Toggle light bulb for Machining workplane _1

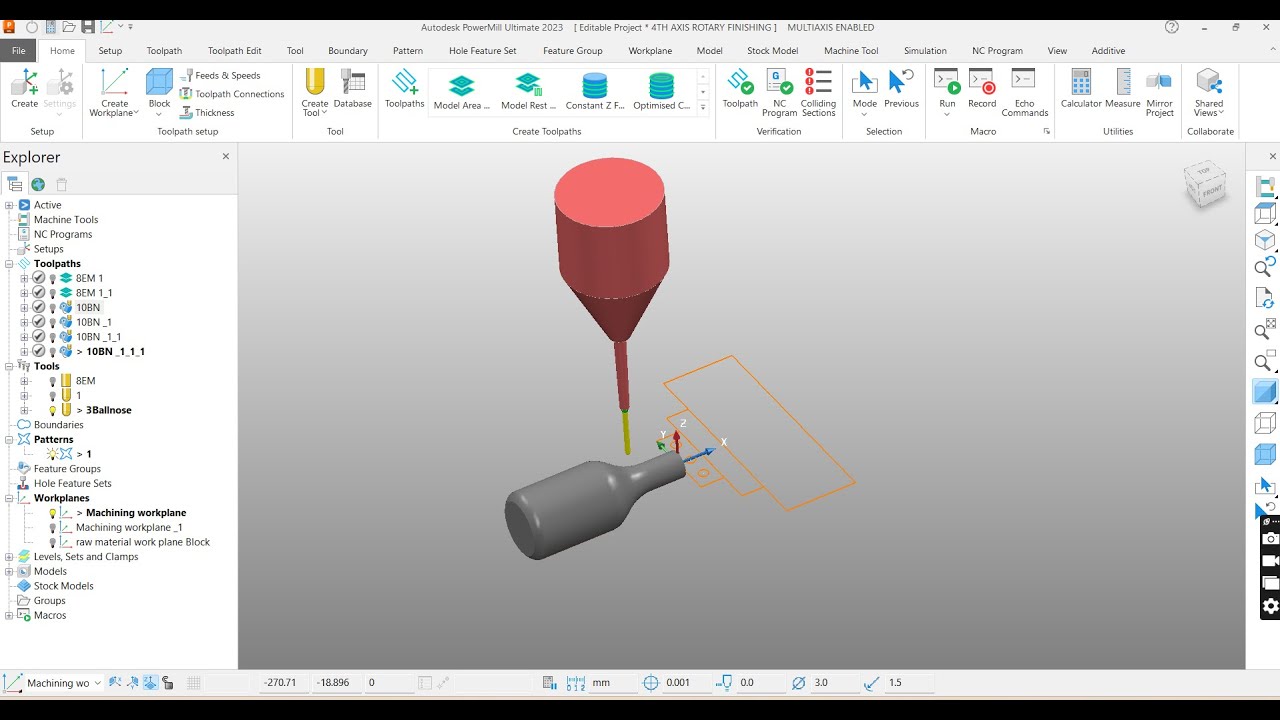[x=52, y=528]
